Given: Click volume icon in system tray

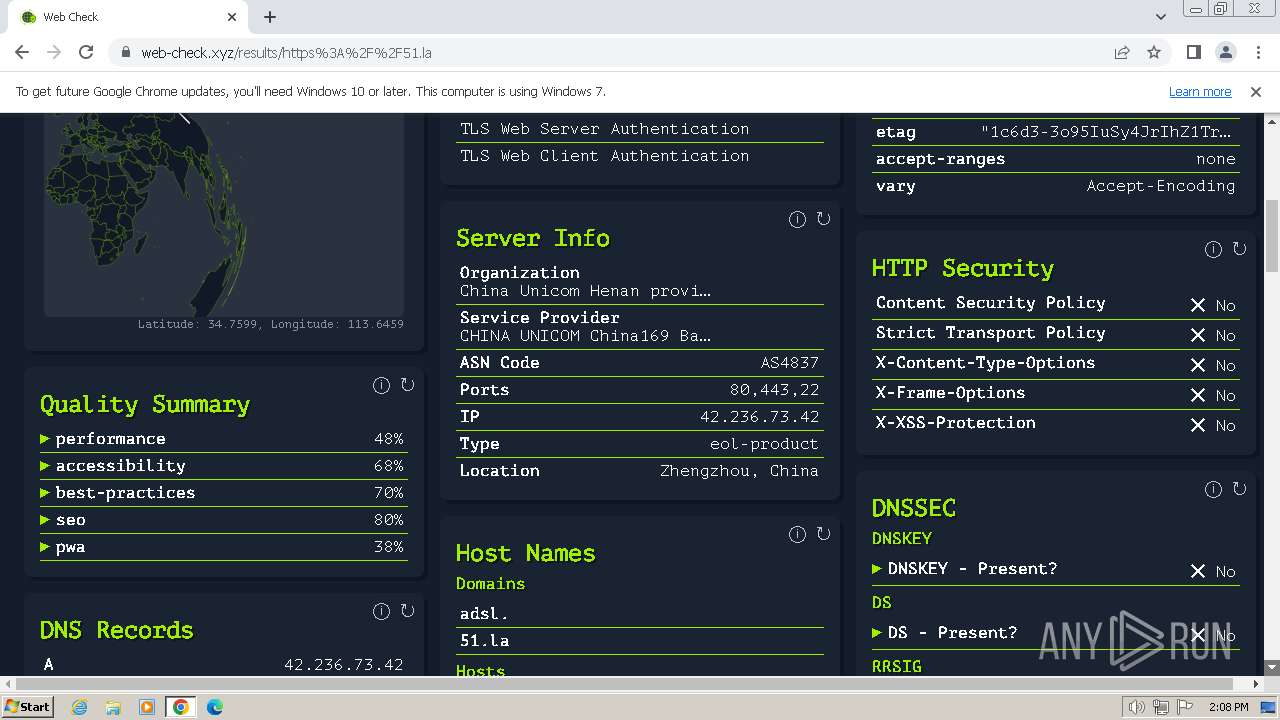Looking at the screenshot, I should (x=1136, y=707).
